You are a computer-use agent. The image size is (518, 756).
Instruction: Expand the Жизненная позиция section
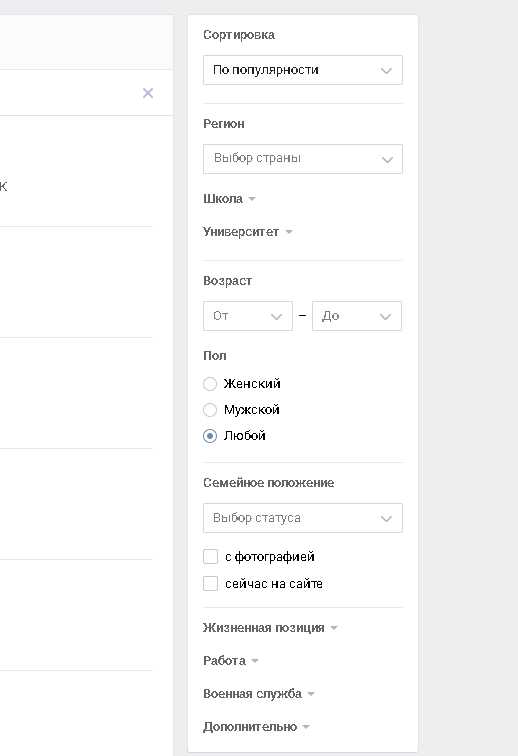(x=270, y=628)
